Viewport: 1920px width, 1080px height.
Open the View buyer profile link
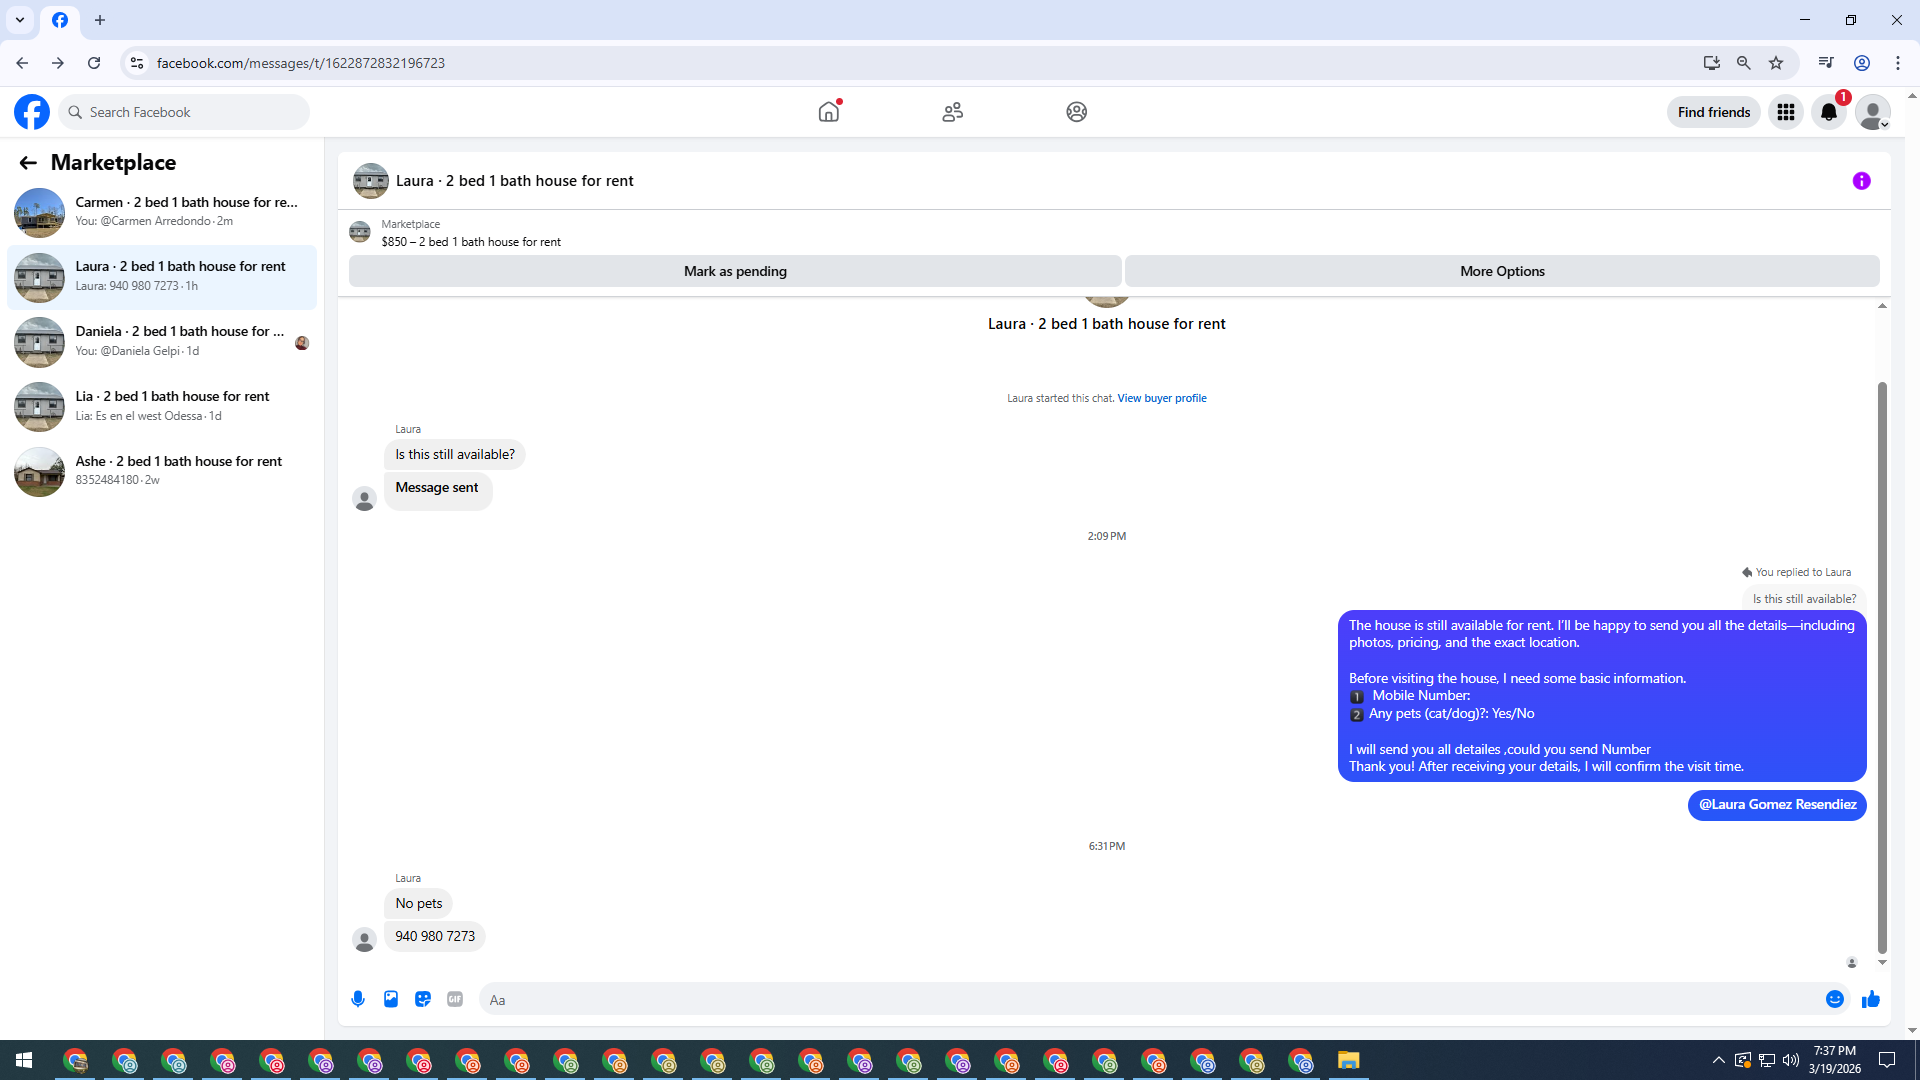coord(1161,398)
